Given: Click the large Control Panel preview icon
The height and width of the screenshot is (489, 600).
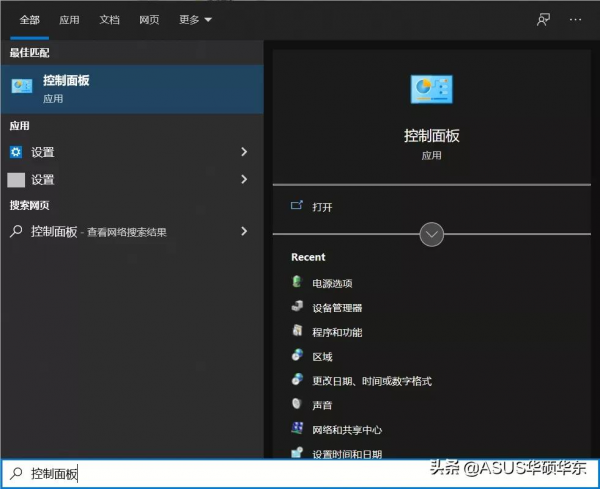Looking at the screenshot, I should (x=431, y=89).
